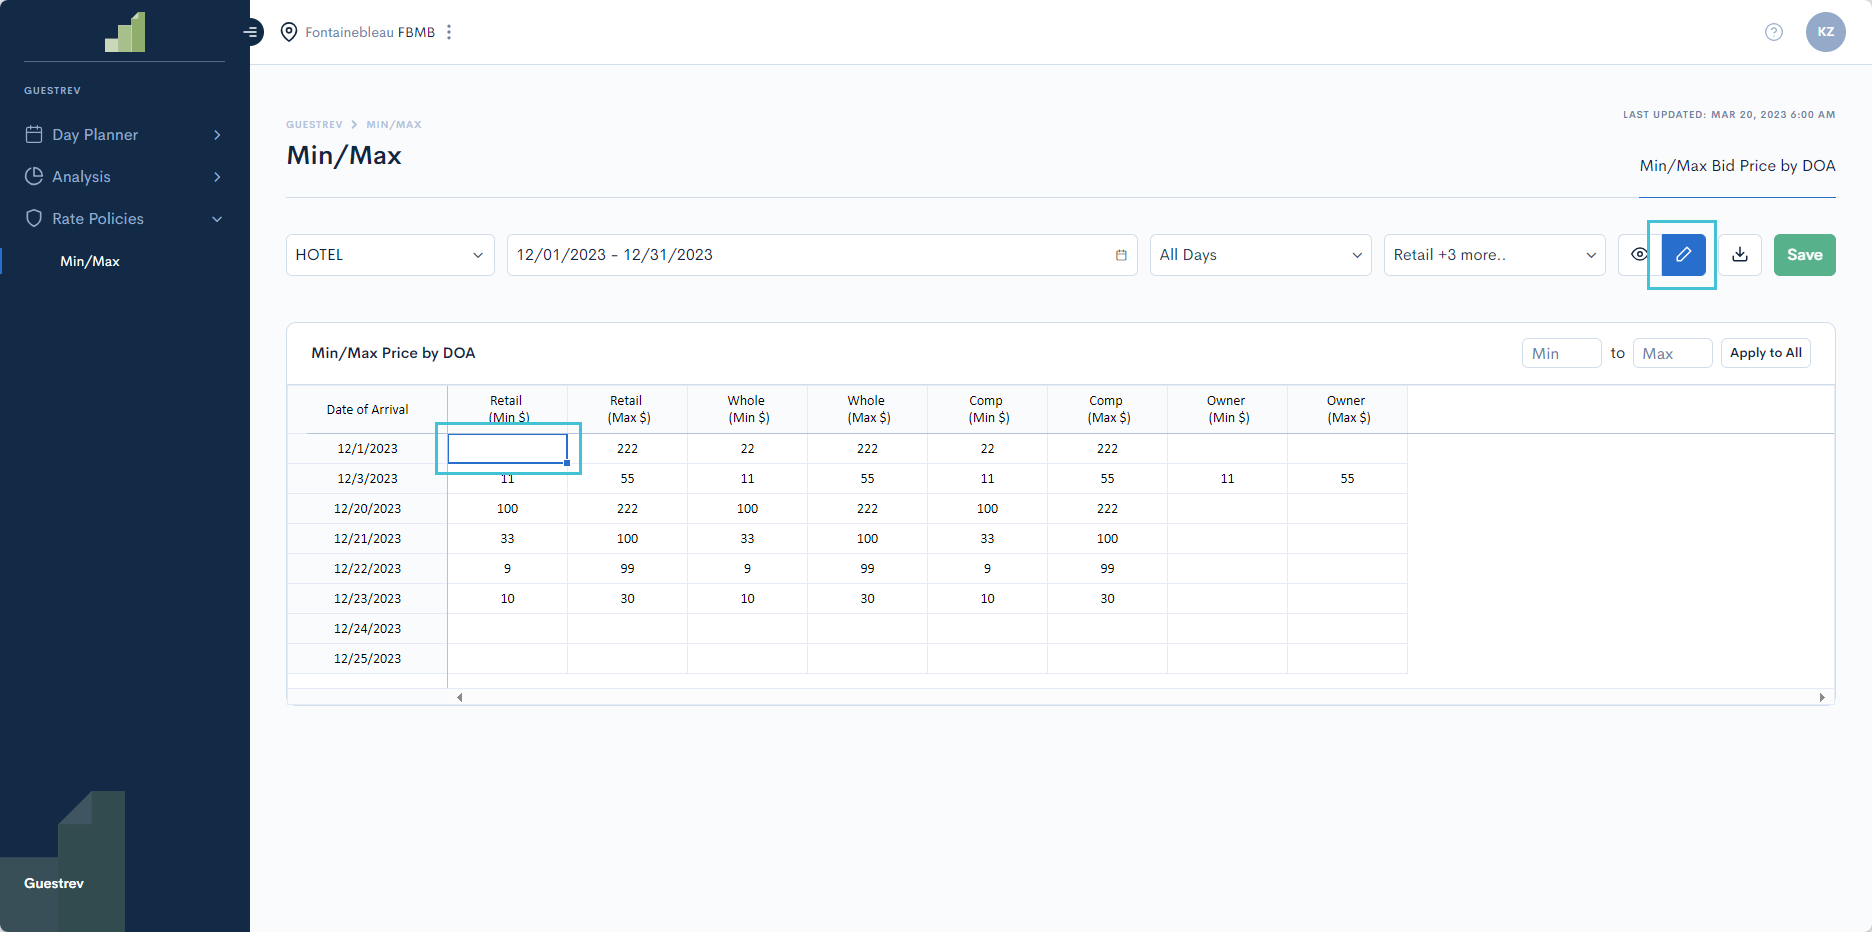Activate the pencil edit mode button
1872x932 pixels.
coord(1684,255)
